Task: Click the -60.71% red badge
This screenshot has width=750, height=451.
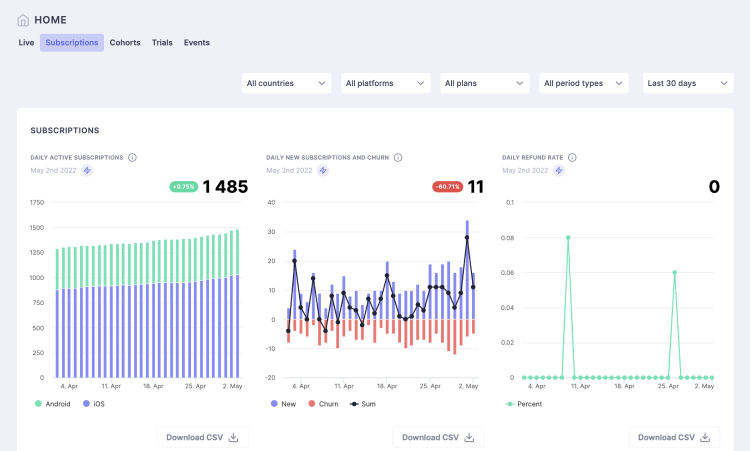Action: tap(447, 187)
